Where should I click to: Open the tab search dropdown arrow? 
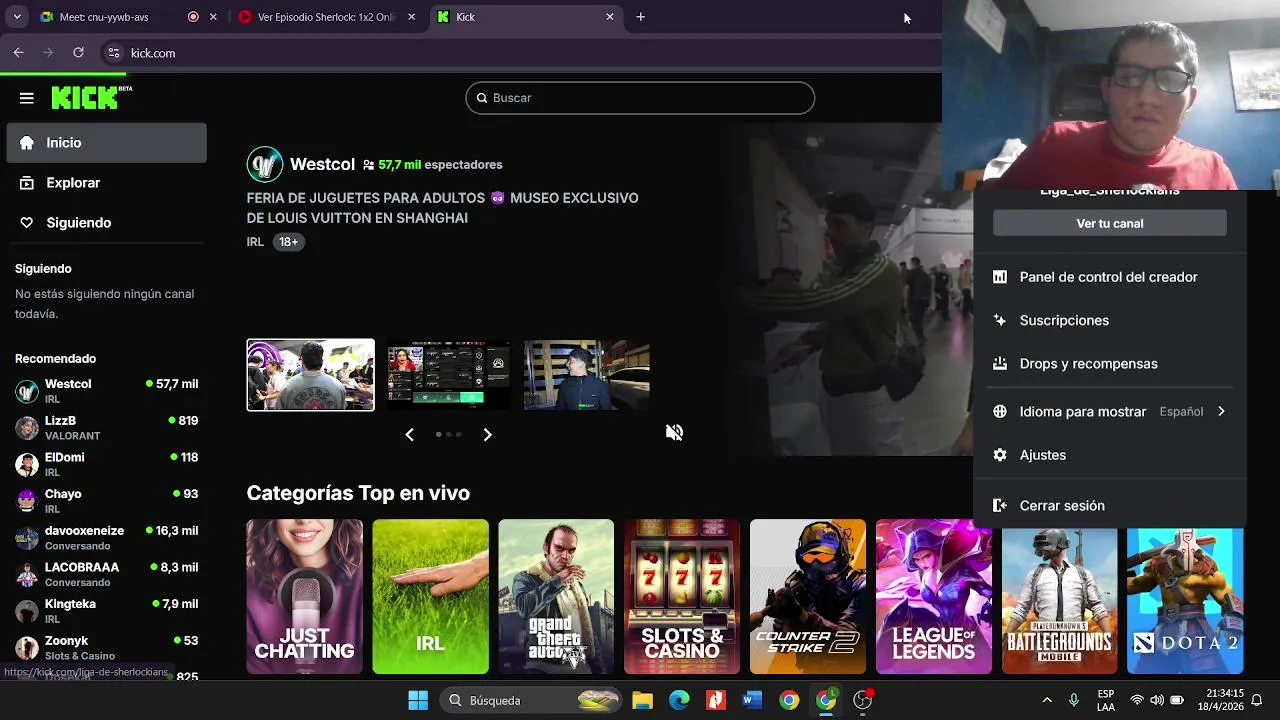pos(16,17)
